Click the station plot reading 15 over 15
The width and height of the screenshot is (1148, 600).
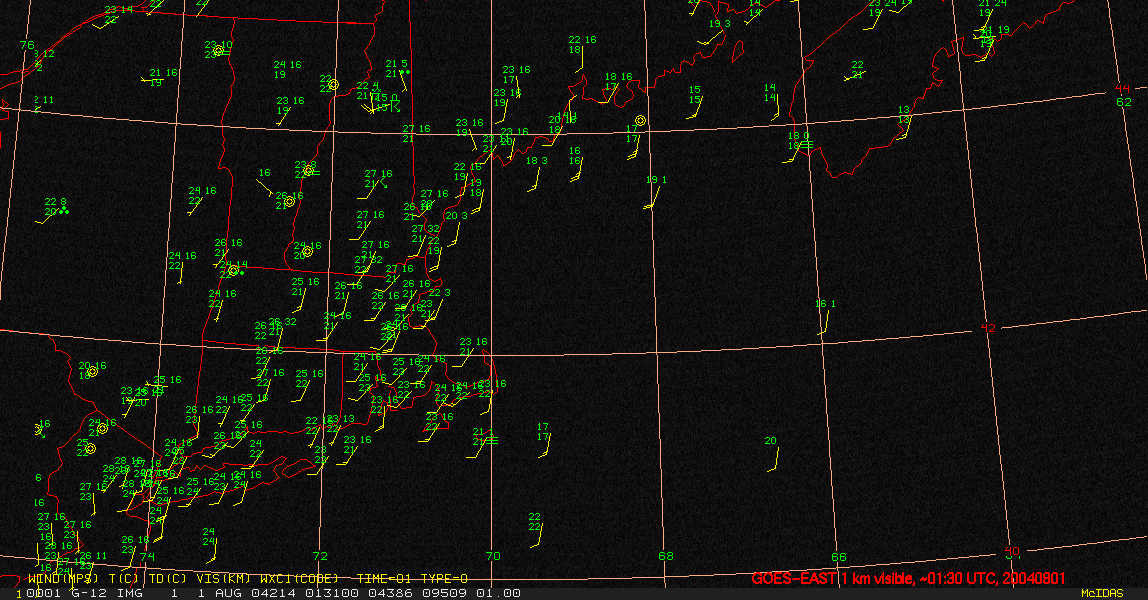(694, 101)
